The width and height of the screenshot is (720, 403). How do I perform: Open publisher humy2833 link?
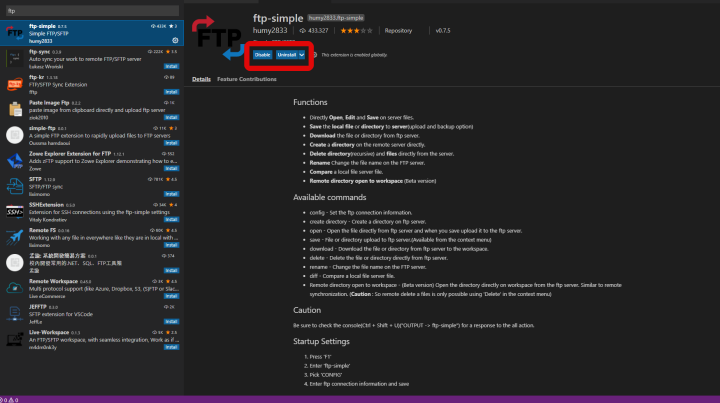point(270,31)
